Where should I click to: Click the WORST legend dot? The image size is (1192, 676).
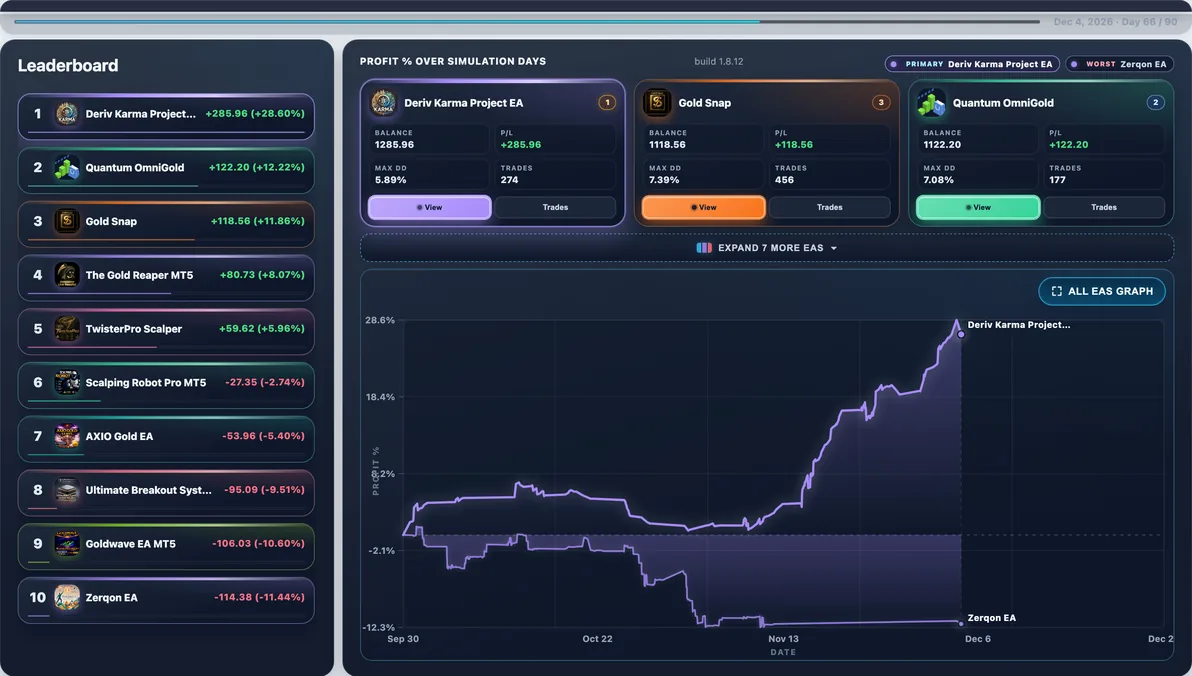pos(1074,65)
